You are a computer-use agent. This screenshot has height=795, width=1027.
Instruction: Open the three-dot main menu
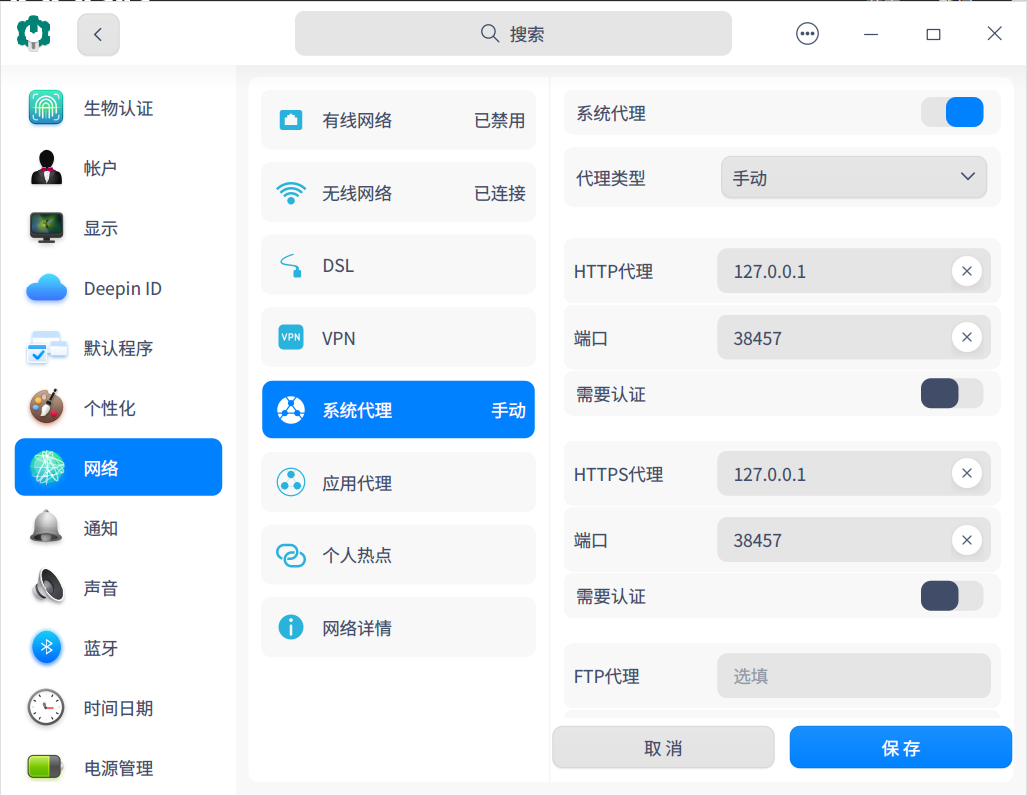(807, 33)
